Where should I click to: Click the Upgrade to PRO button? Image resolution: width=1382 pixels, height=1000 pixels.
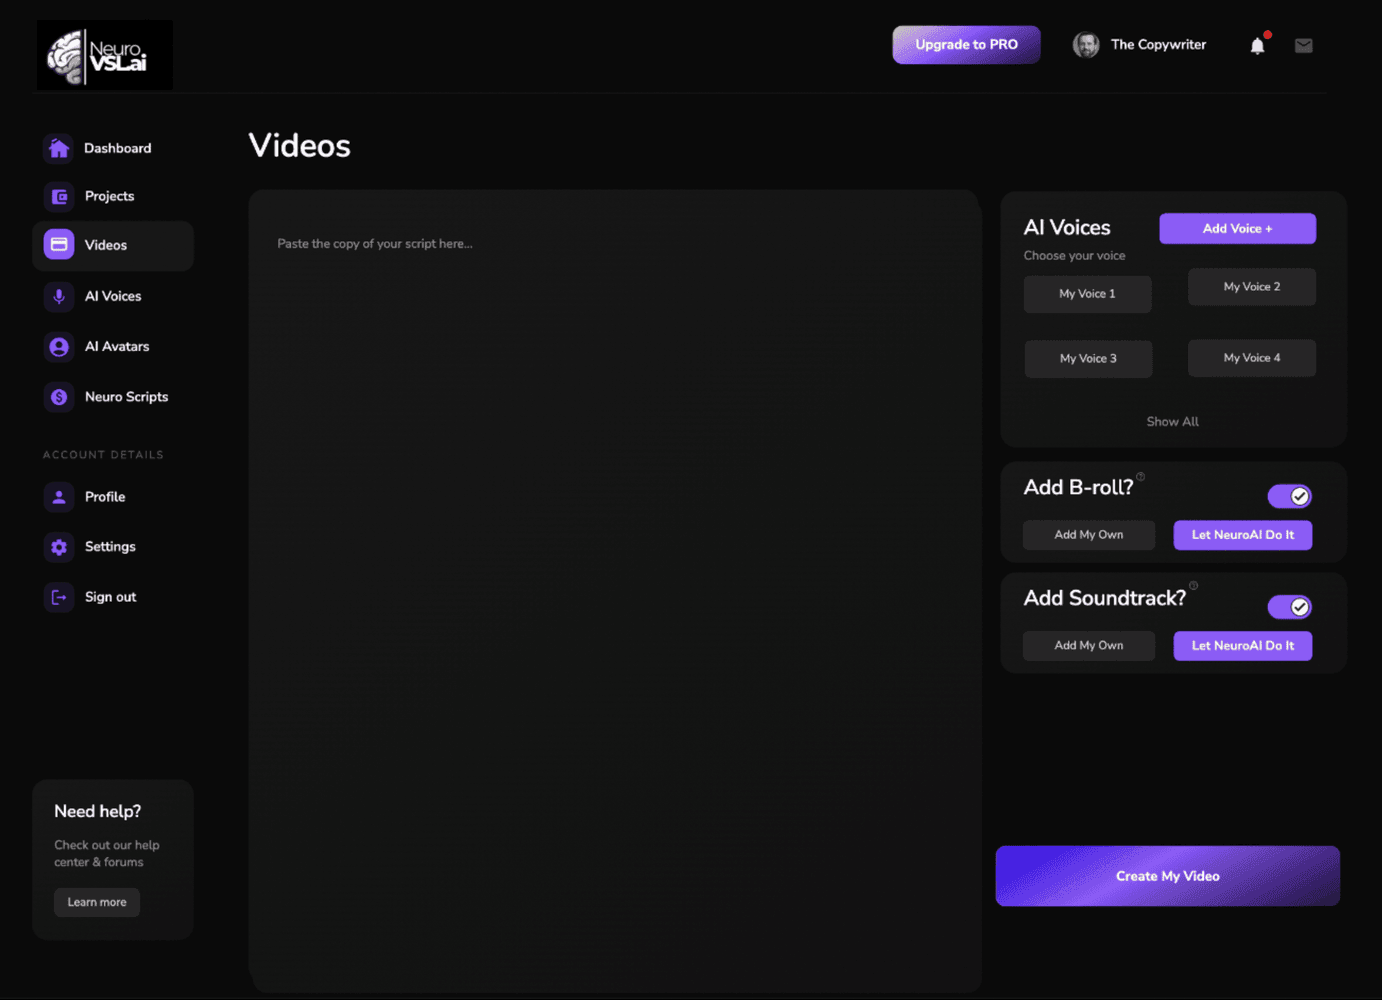point(966,45)
